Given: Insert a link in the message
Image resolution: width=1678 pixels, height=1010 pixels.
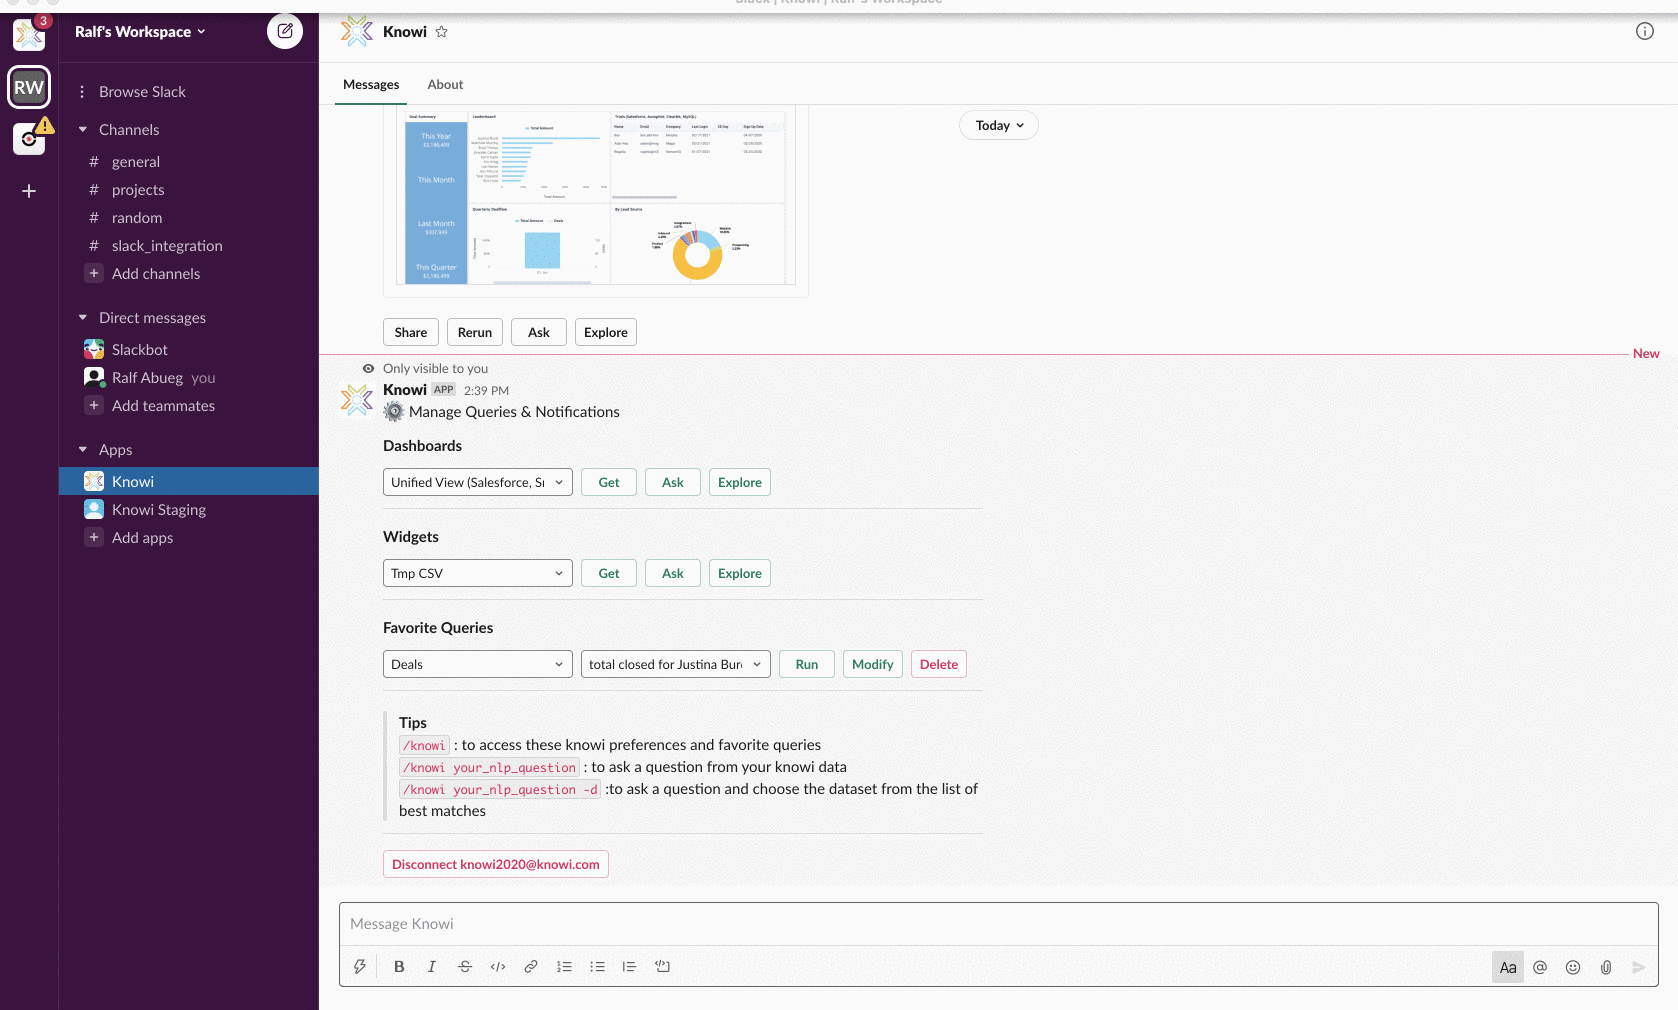Looking at the screenshot, I should 531,967.
